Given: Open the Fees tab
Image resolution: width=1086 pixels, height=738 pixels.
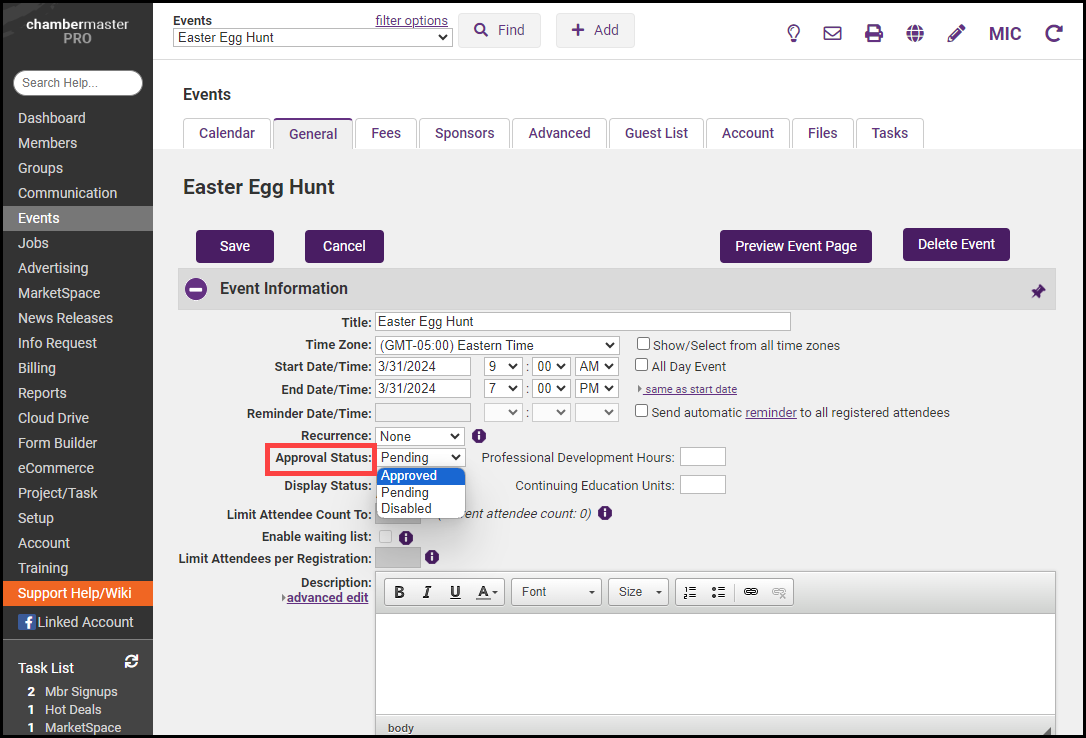Looking at the screenshot, I should 386,133.
